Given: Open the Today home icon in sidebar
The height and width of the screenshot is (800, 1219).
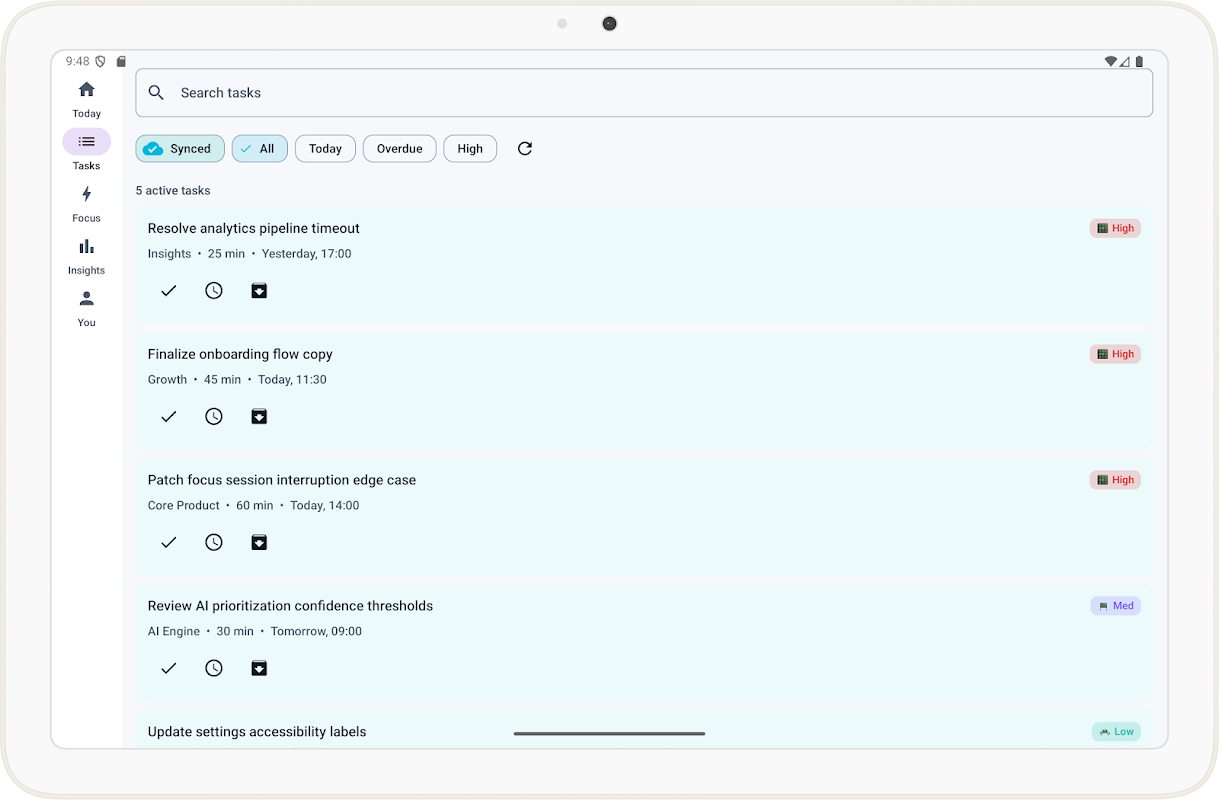Looking at the screenshot, I should point(87,98).
